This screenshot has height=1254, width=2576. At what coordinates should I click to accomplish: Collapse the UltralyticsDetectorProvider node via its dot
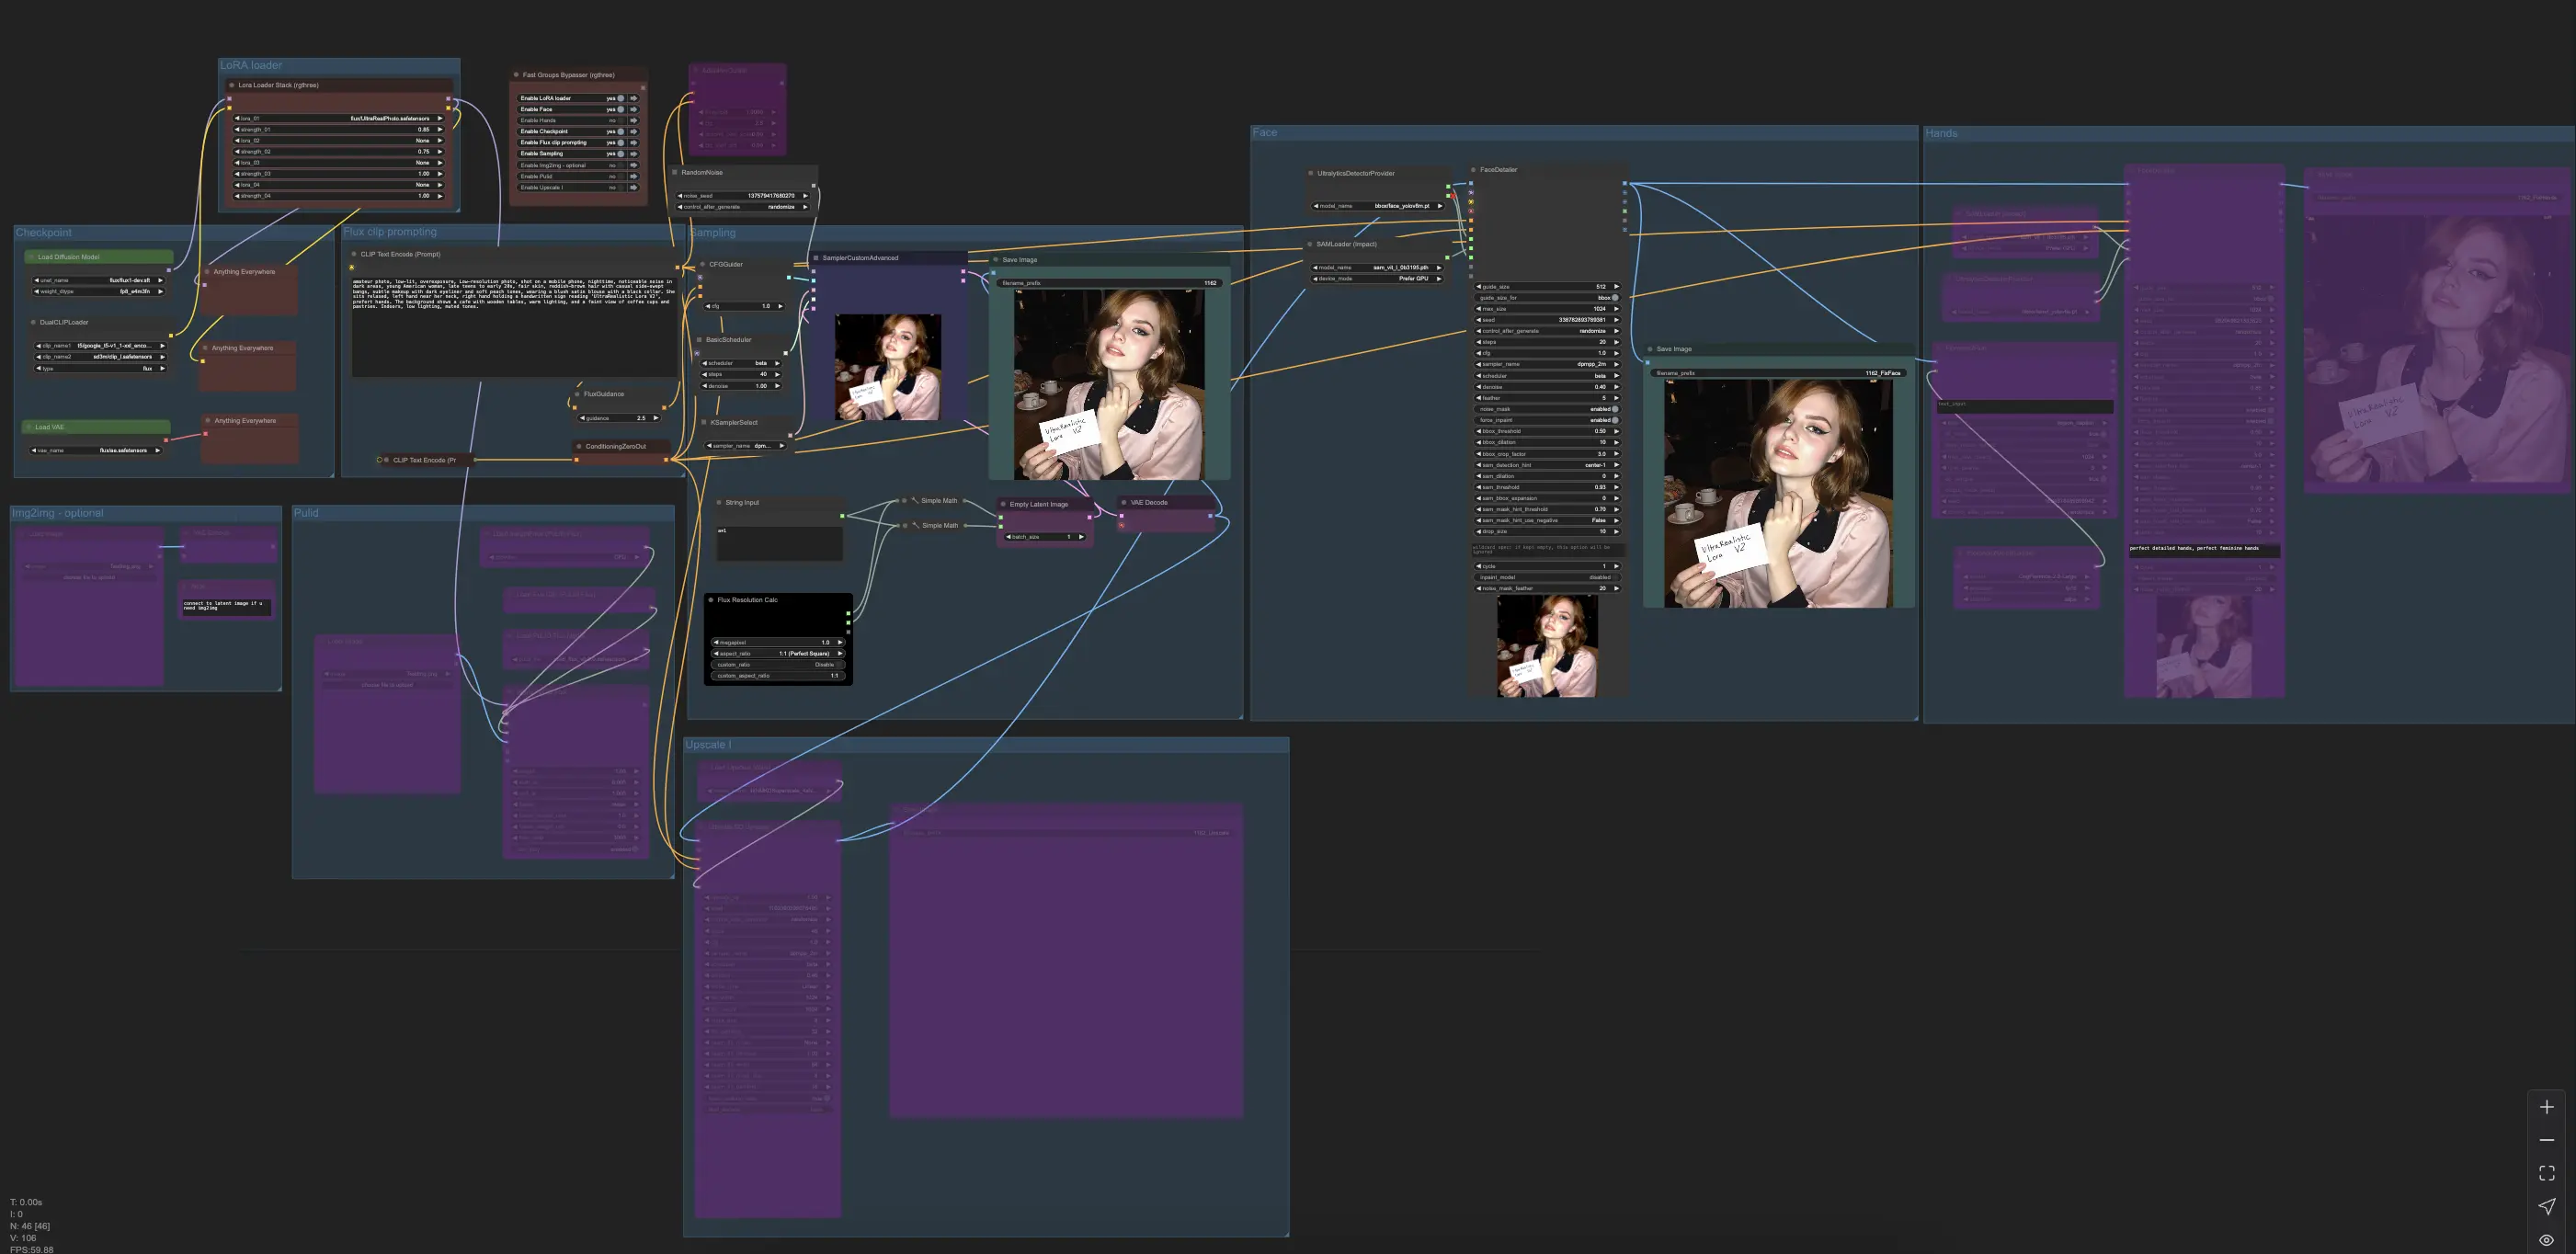tap(1311, 173)
